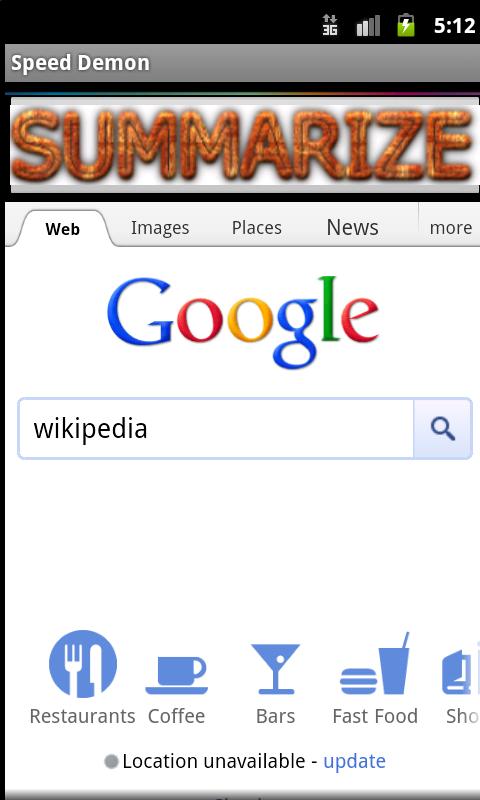Switch to the Images tab
The width and height of the screenshot is (480, 800).
(160, 228)
